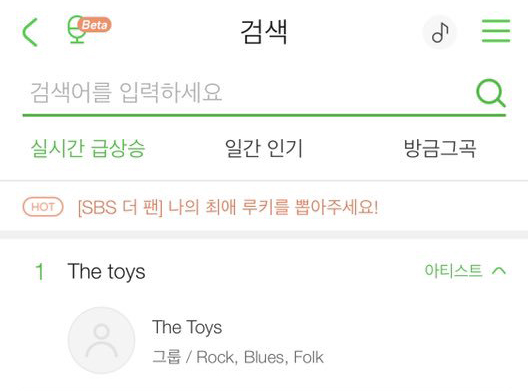Click the HOT badge icon
This screenshot has width=528, height=391.
coord(43,207)
